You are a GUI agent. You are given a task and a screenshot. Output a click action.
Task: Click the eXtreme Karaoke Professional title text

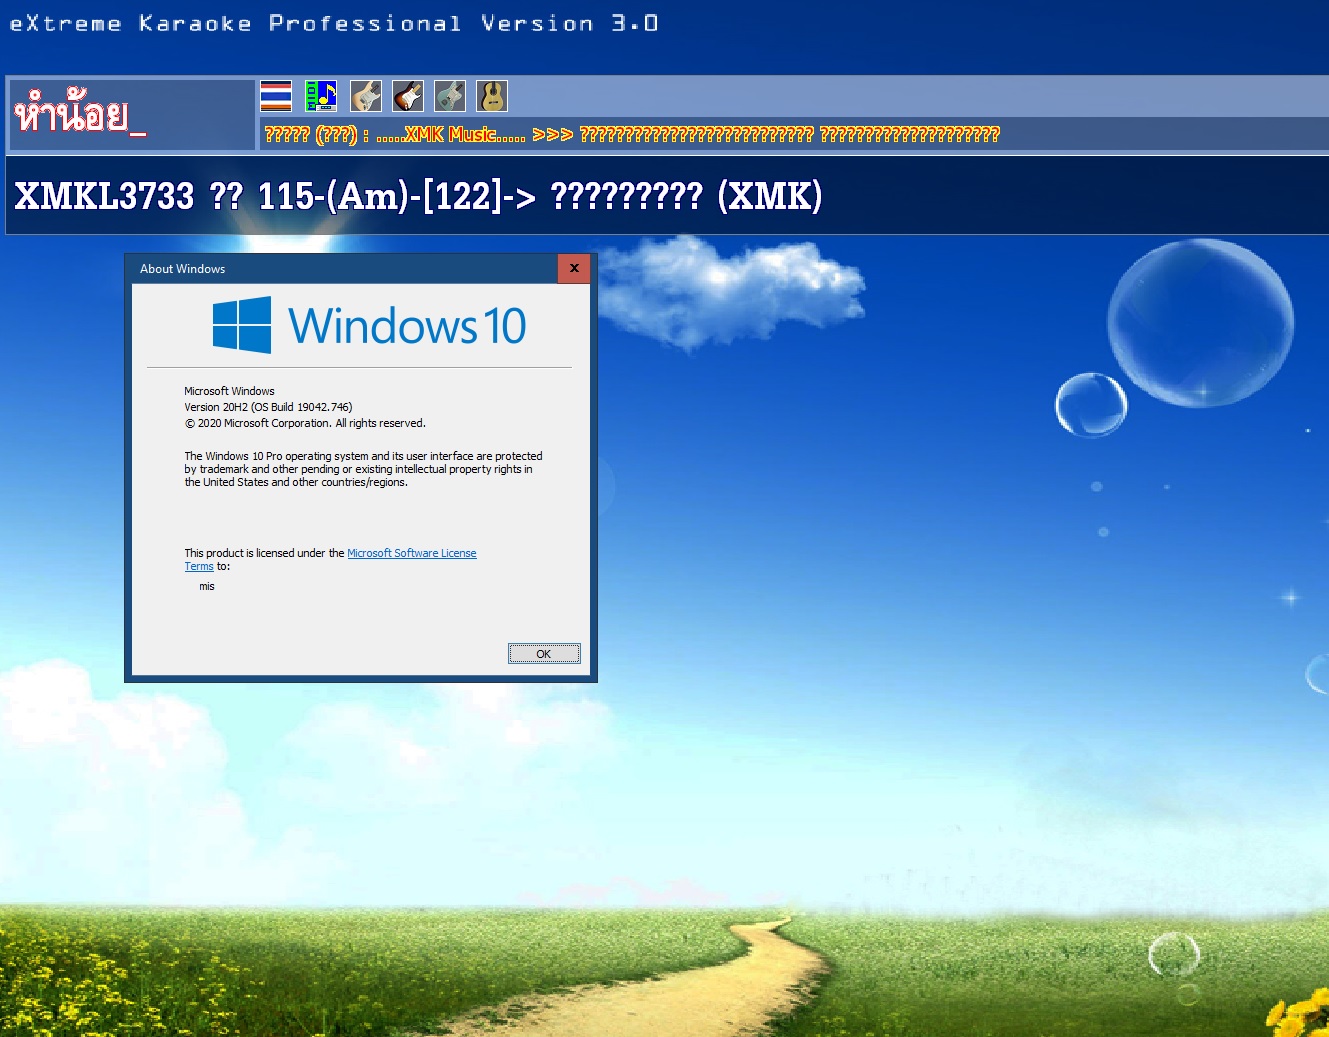click(x=334, y=23)
